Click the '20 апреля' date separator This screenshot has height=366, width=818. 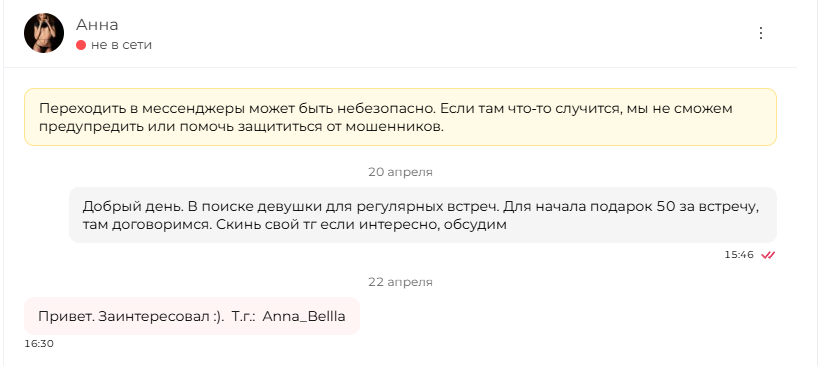click(x=400, y=172)
